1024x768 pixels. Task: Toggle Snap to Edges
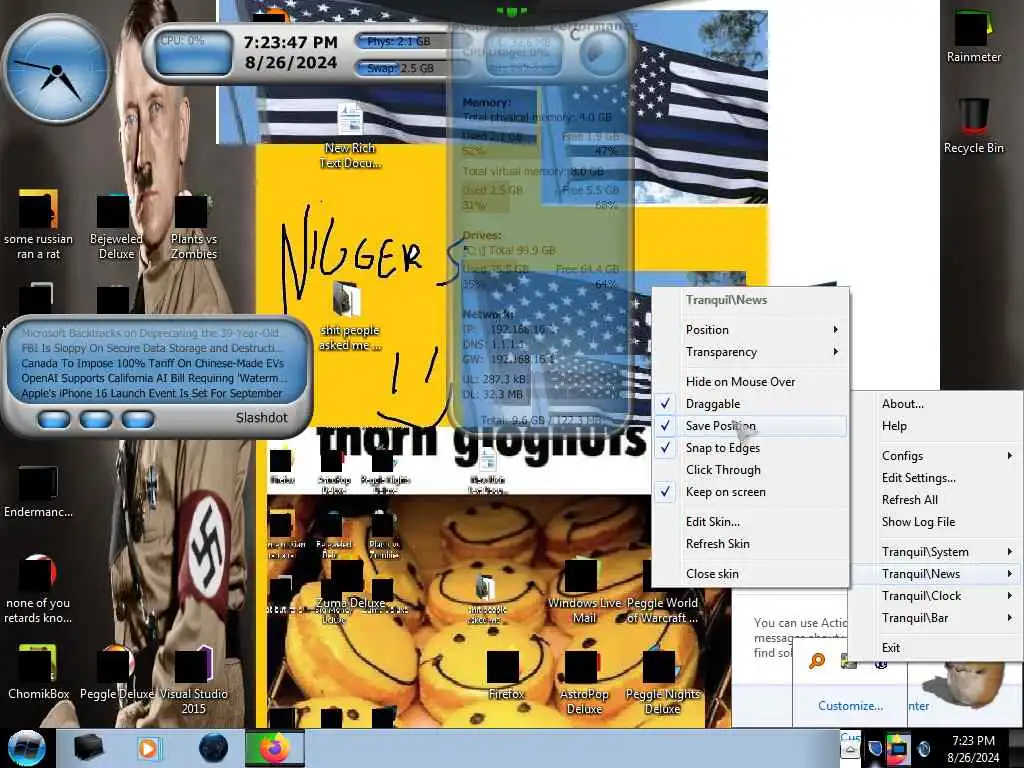(751, 448)
